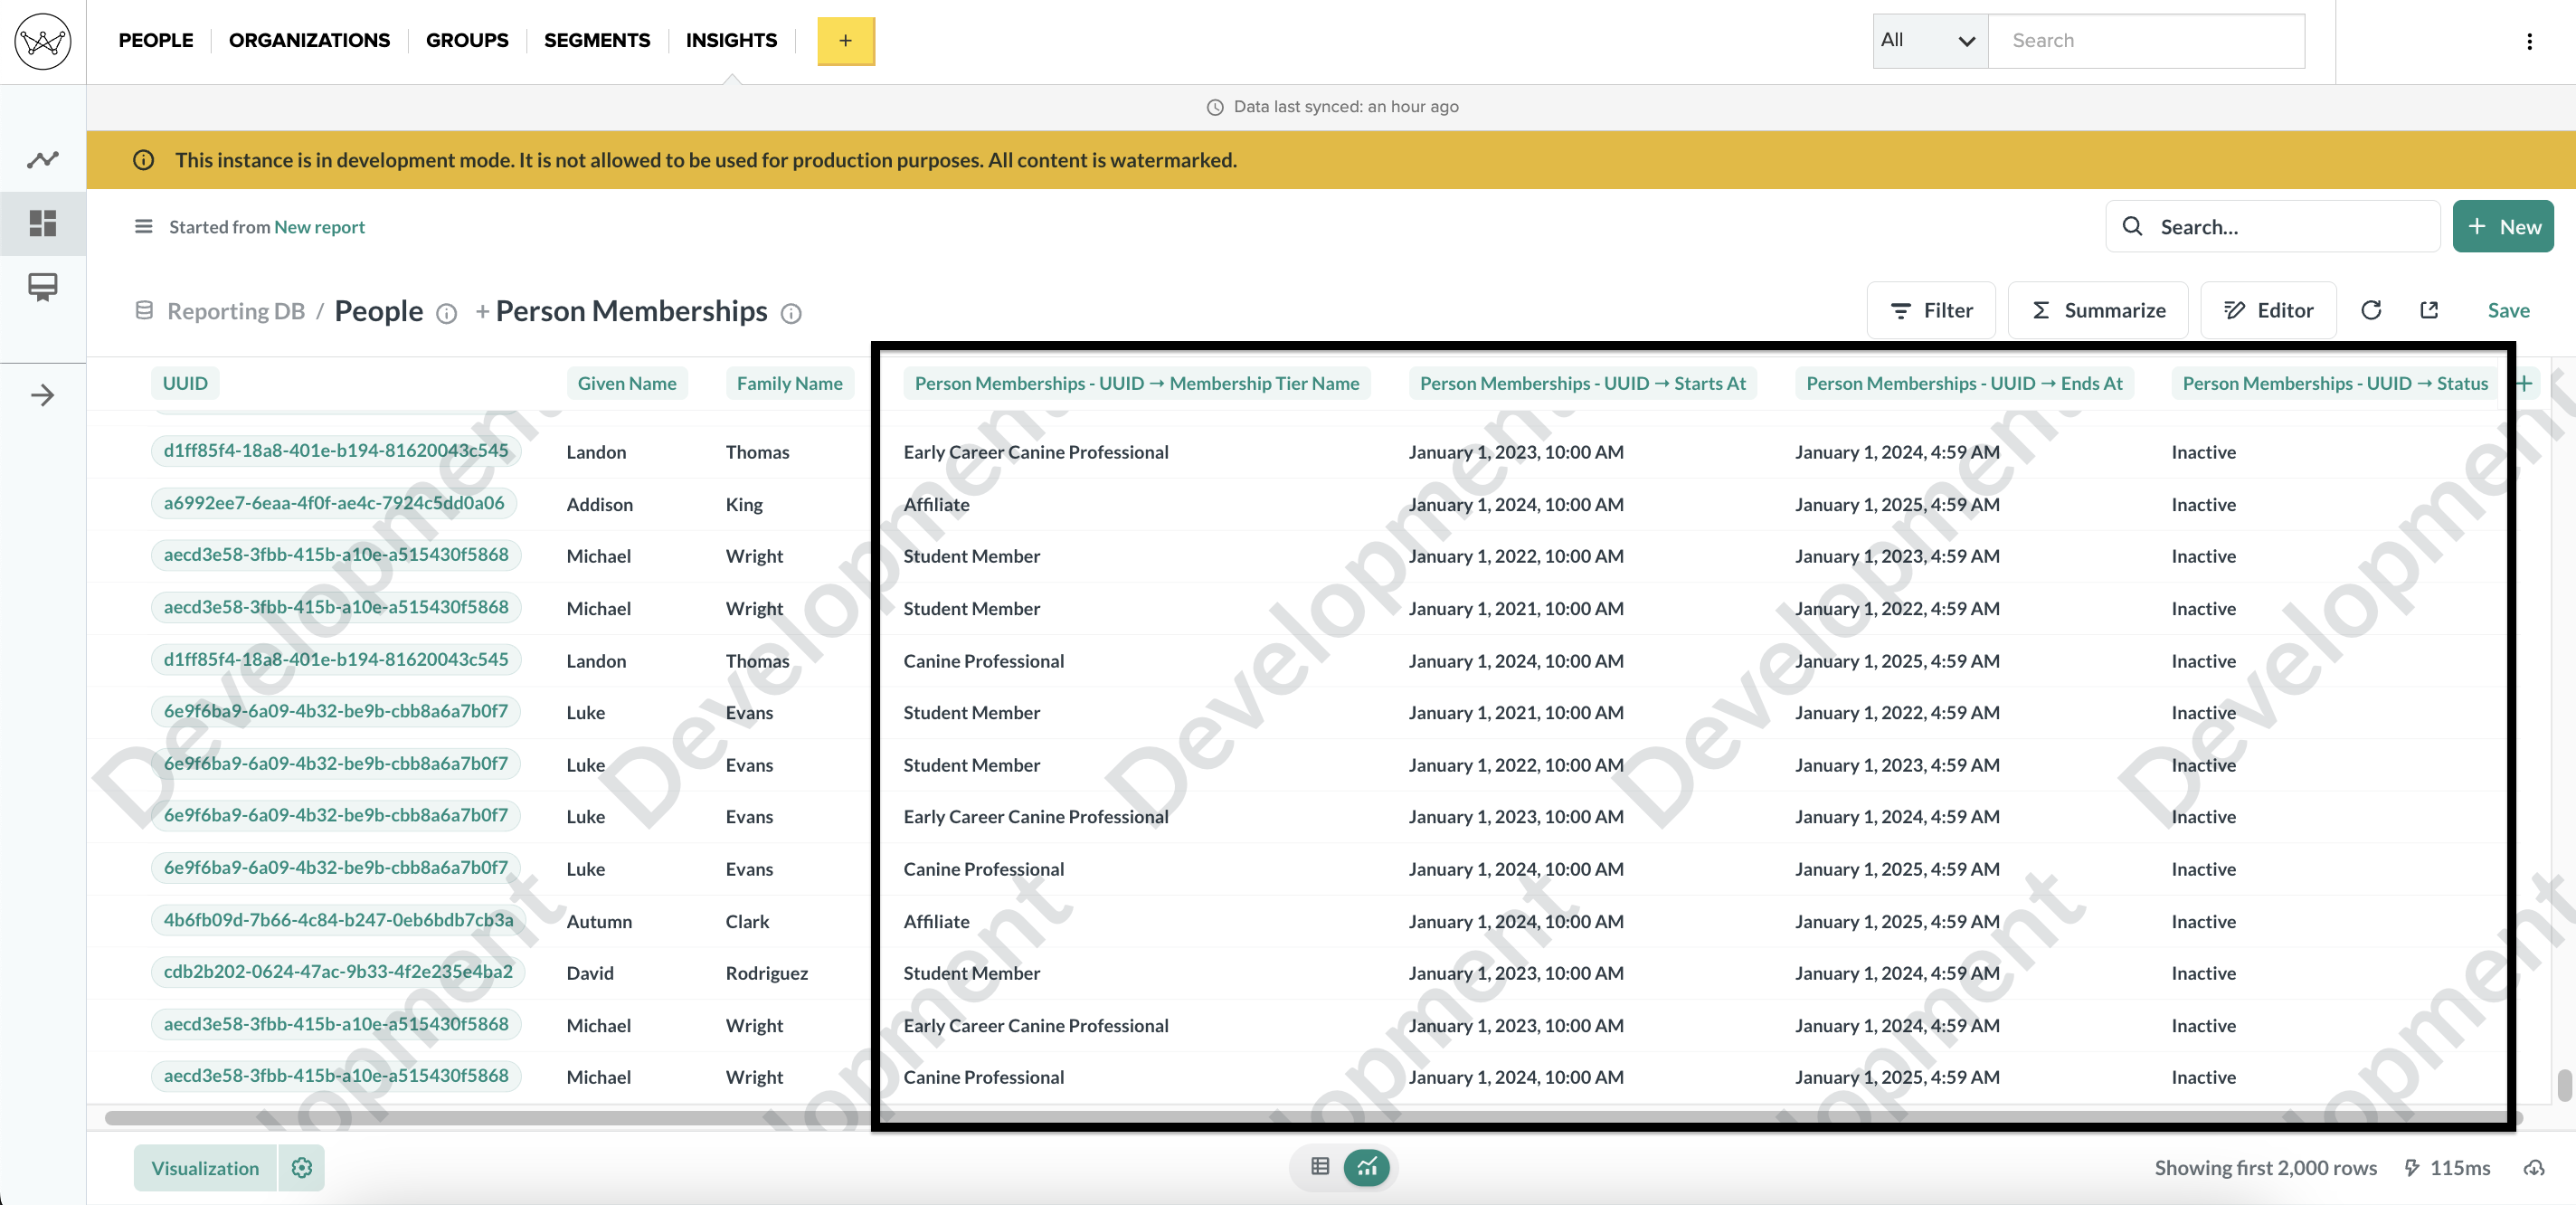2576x1205 pixels.
Task: Open the three-dot more options menu
Action: click(2529, 41)
